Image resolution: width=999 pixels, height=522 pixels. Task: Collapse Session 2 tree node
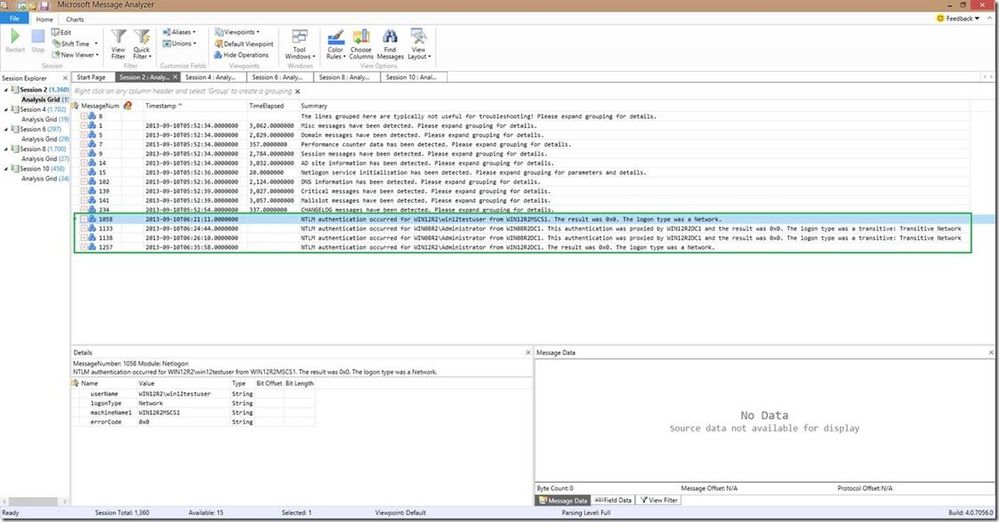coord(6,90)
